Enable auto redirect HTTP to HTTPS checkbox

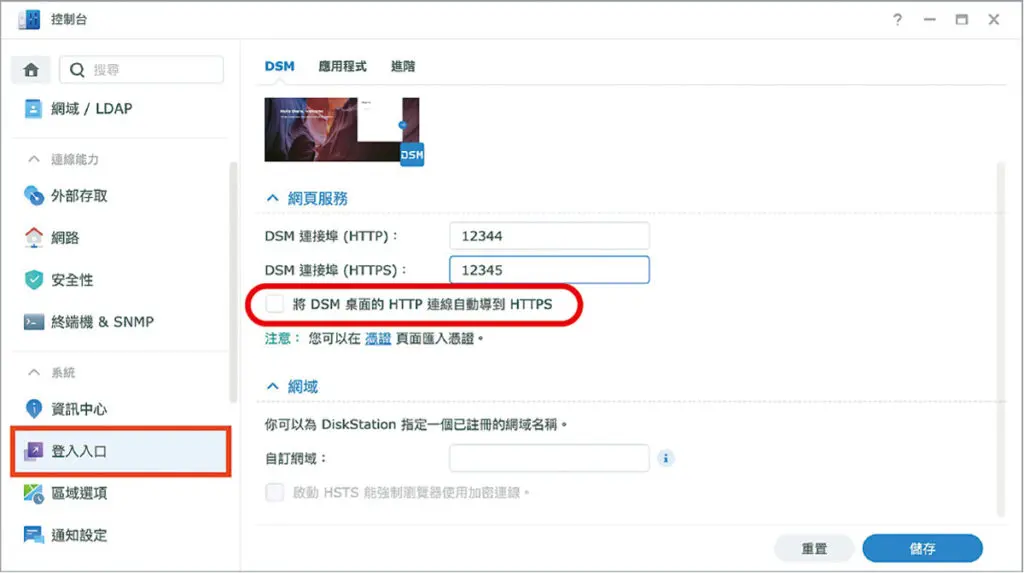[x=275, y=304]
